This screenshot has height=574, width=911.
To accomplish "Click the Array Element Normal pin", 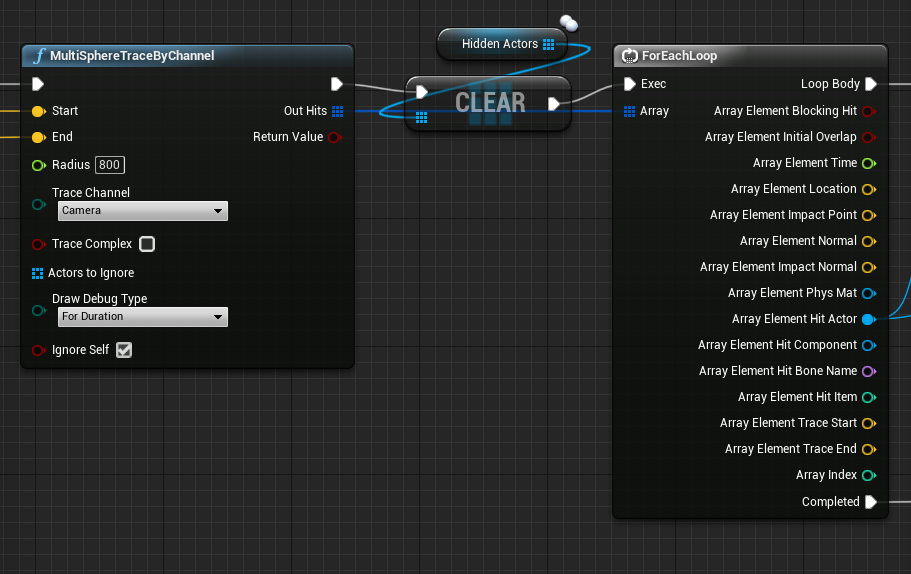I will 869,241.
